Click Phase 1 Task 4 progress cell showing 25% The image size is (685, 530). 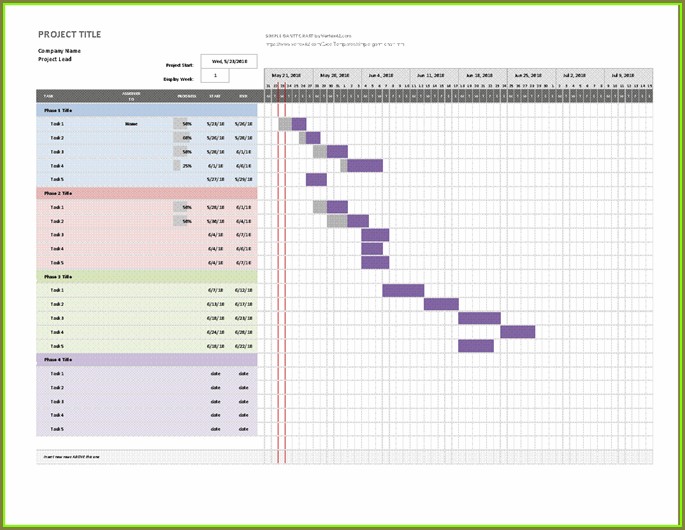pyautogui.click(x=187, y=166)
